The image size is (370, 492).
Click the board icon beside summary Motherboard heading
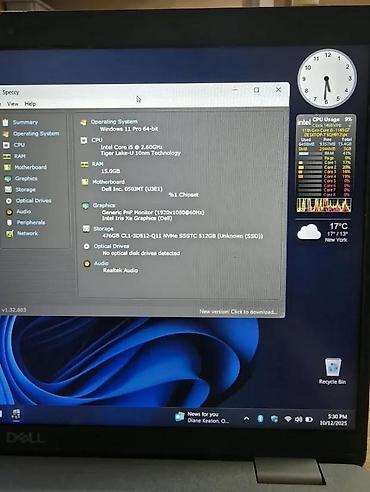point(85,182)
